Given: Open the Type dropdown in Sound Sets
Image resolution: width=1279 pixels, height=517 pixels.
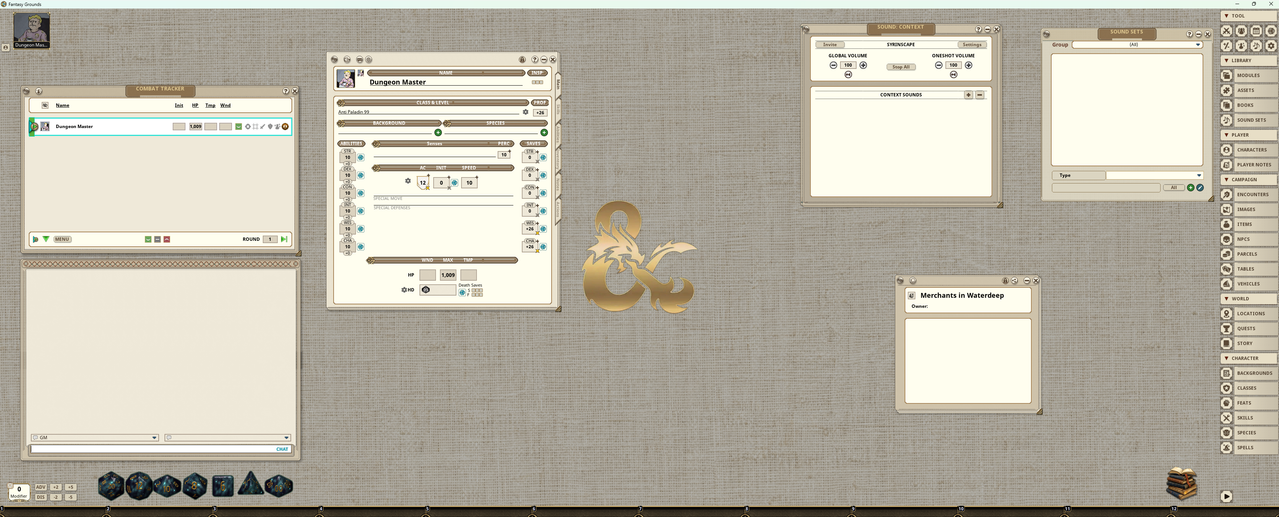Looking at the screenshot, I should (1153, 175).
